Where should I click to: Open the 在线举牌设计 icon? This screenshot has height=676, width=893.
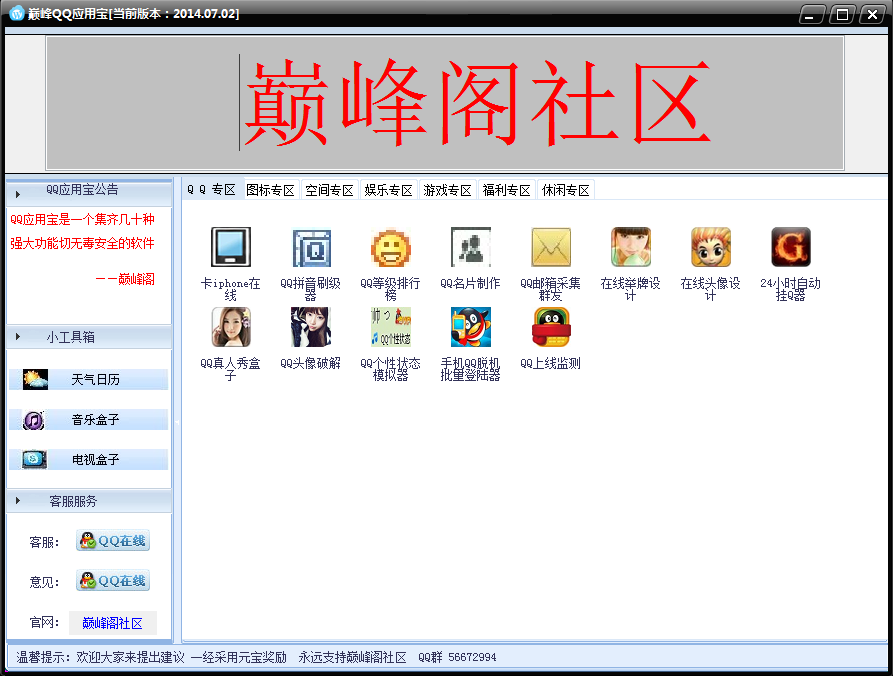coord(630,247)
